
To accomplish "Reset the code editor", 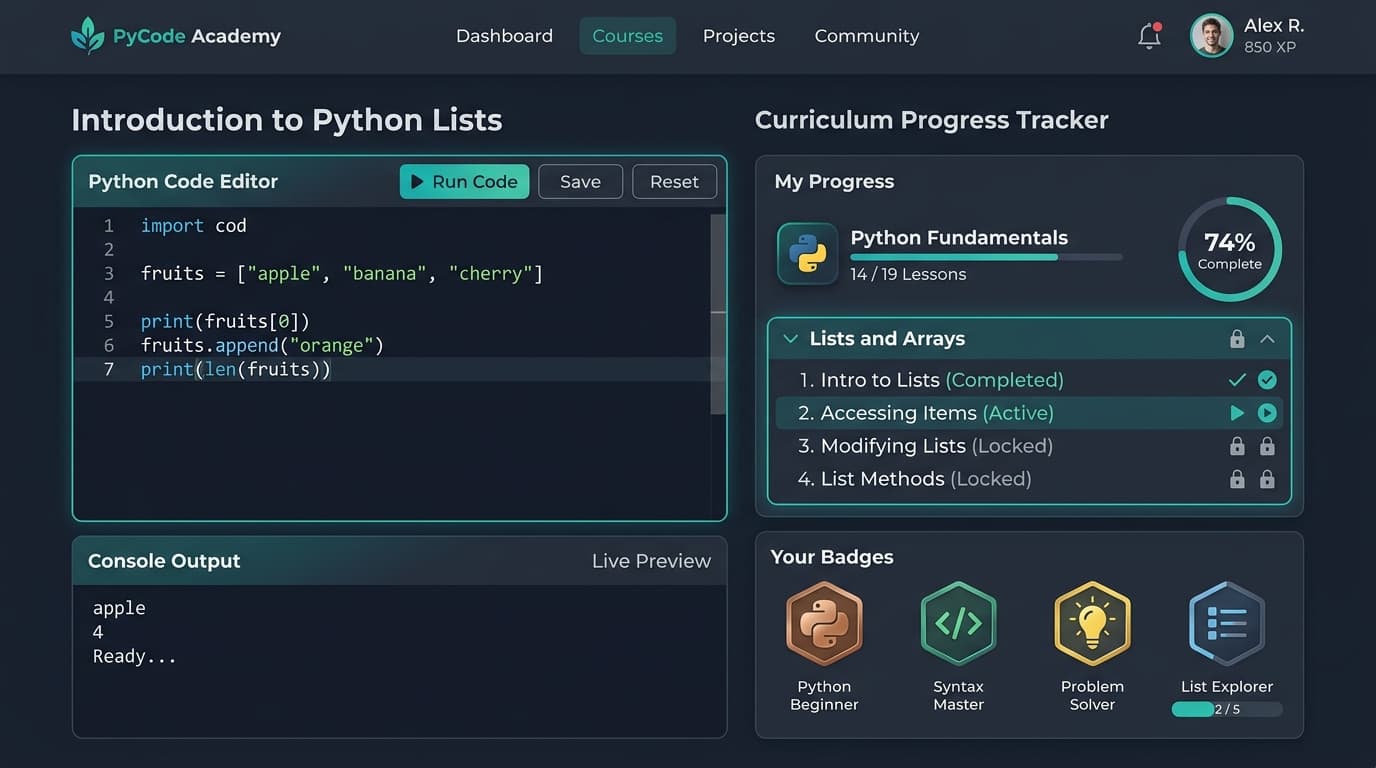I will (x=674, y=182).
